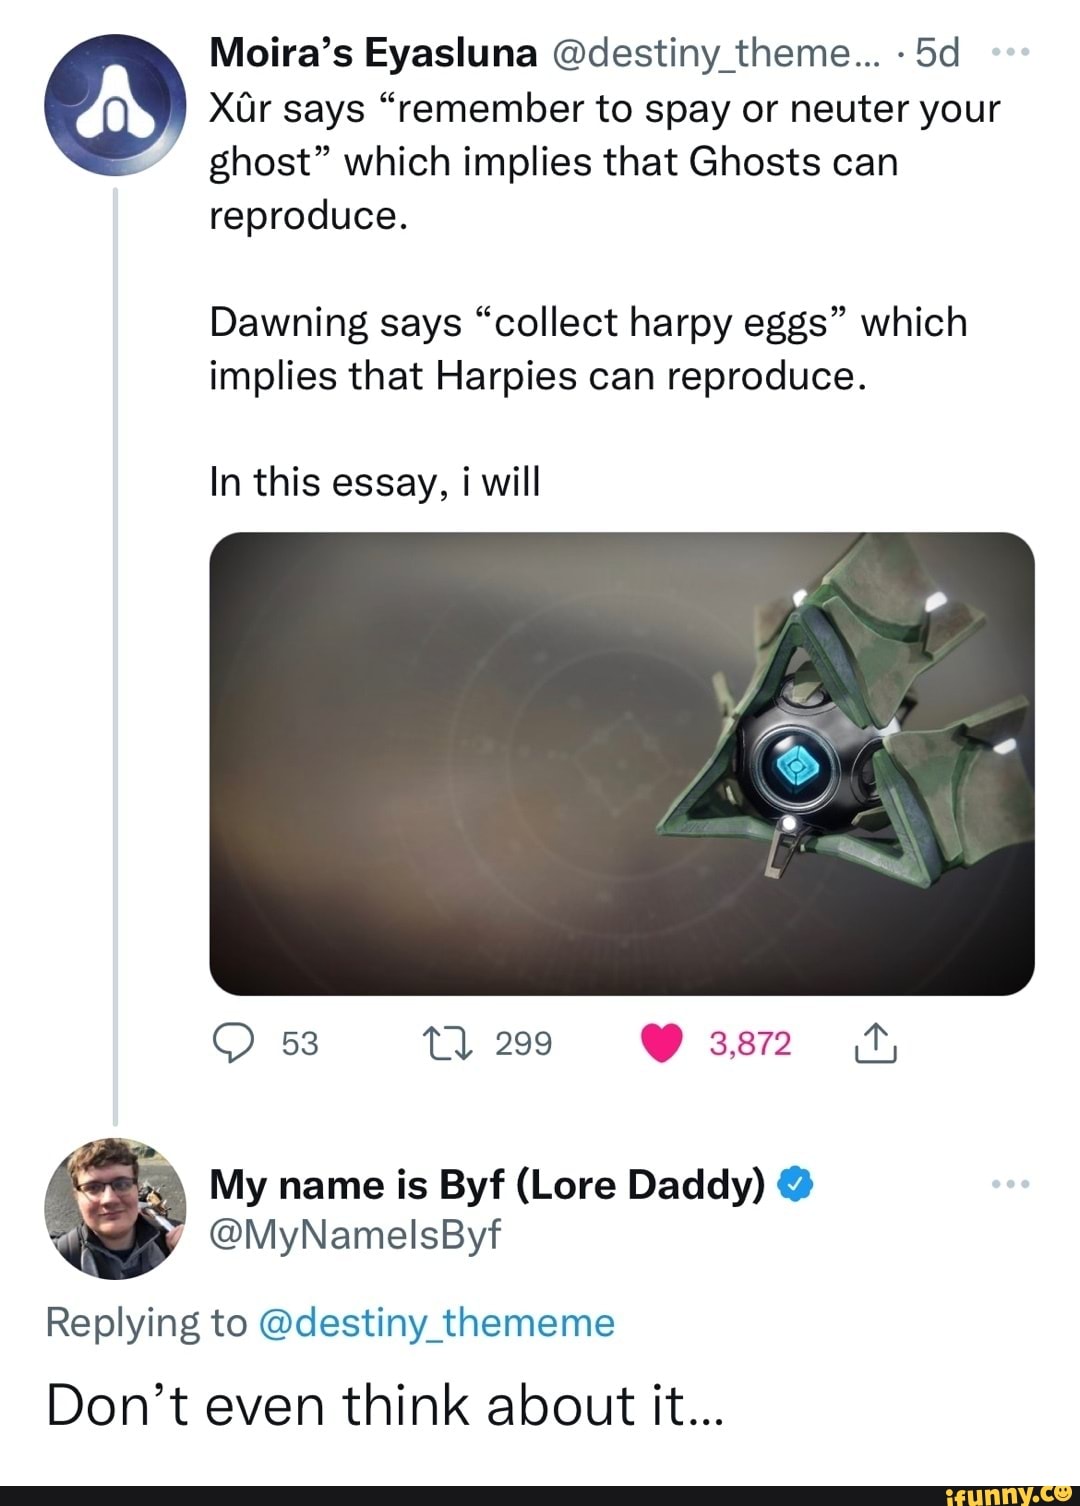Open the @MyNameIsByf handle
This screenshot has height=1506, width=1080.
(354, 1235)
